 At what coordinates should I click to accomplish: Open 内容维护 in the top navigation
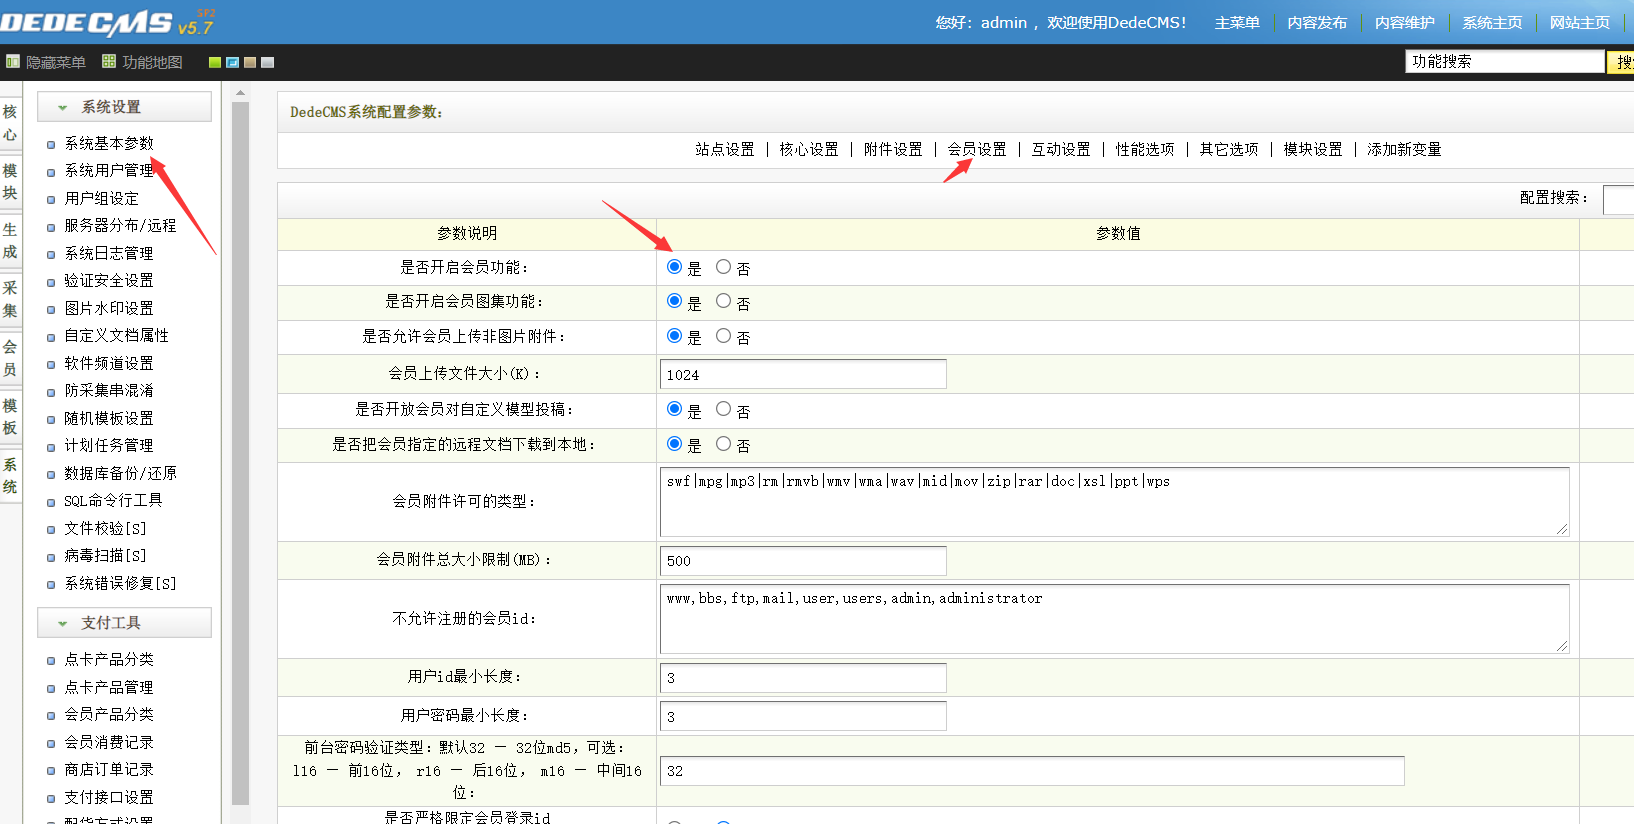[1405, 22]
